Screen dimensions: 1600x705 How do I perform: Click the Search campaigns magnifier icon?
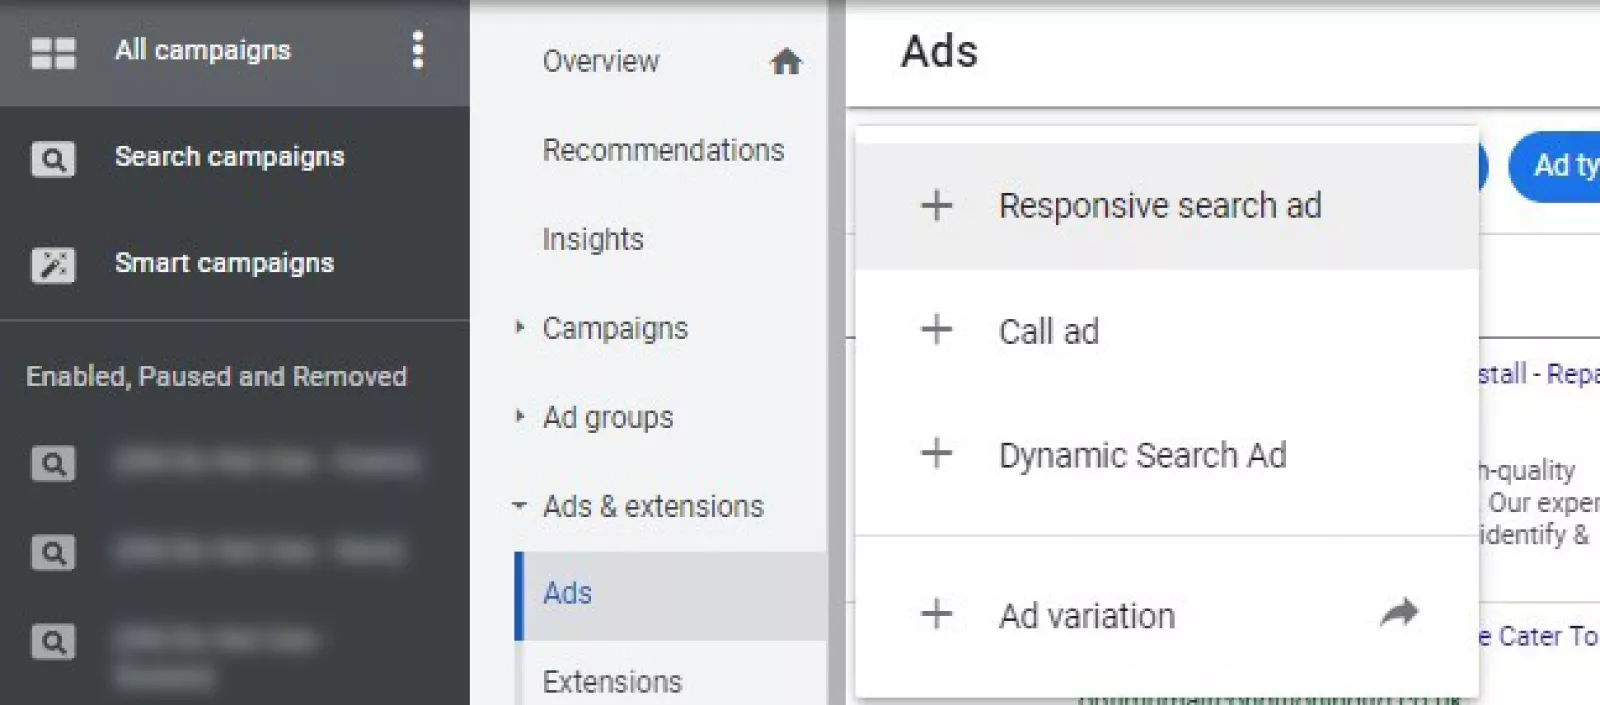pyautogui.click(x=53, y=159)
